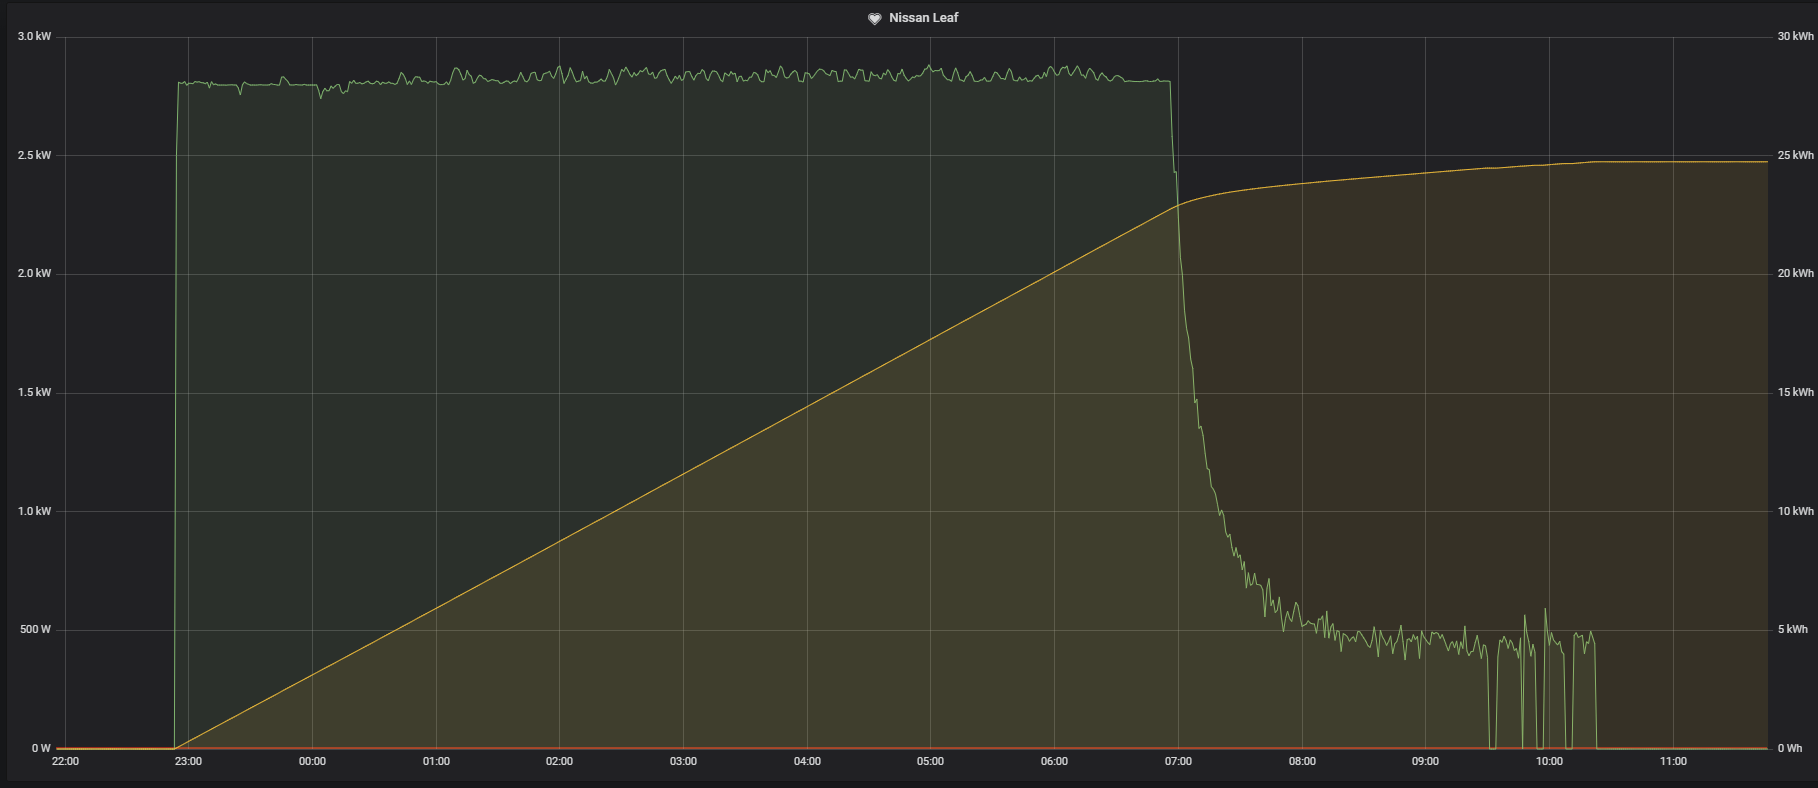The height and width of the screenshot is (788, 1818).
Task: Select the 25 kWh right axis label
Action: 1795,156
